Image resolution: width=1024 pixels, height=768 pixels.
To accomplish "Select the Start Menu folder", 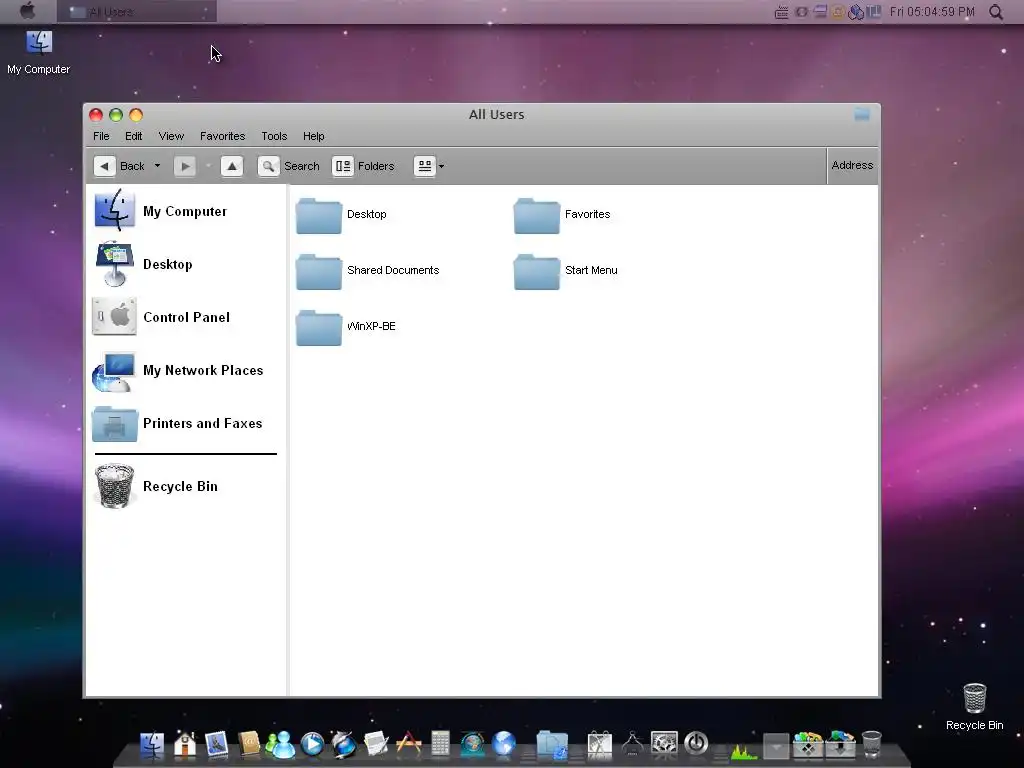I will [566, 271].
